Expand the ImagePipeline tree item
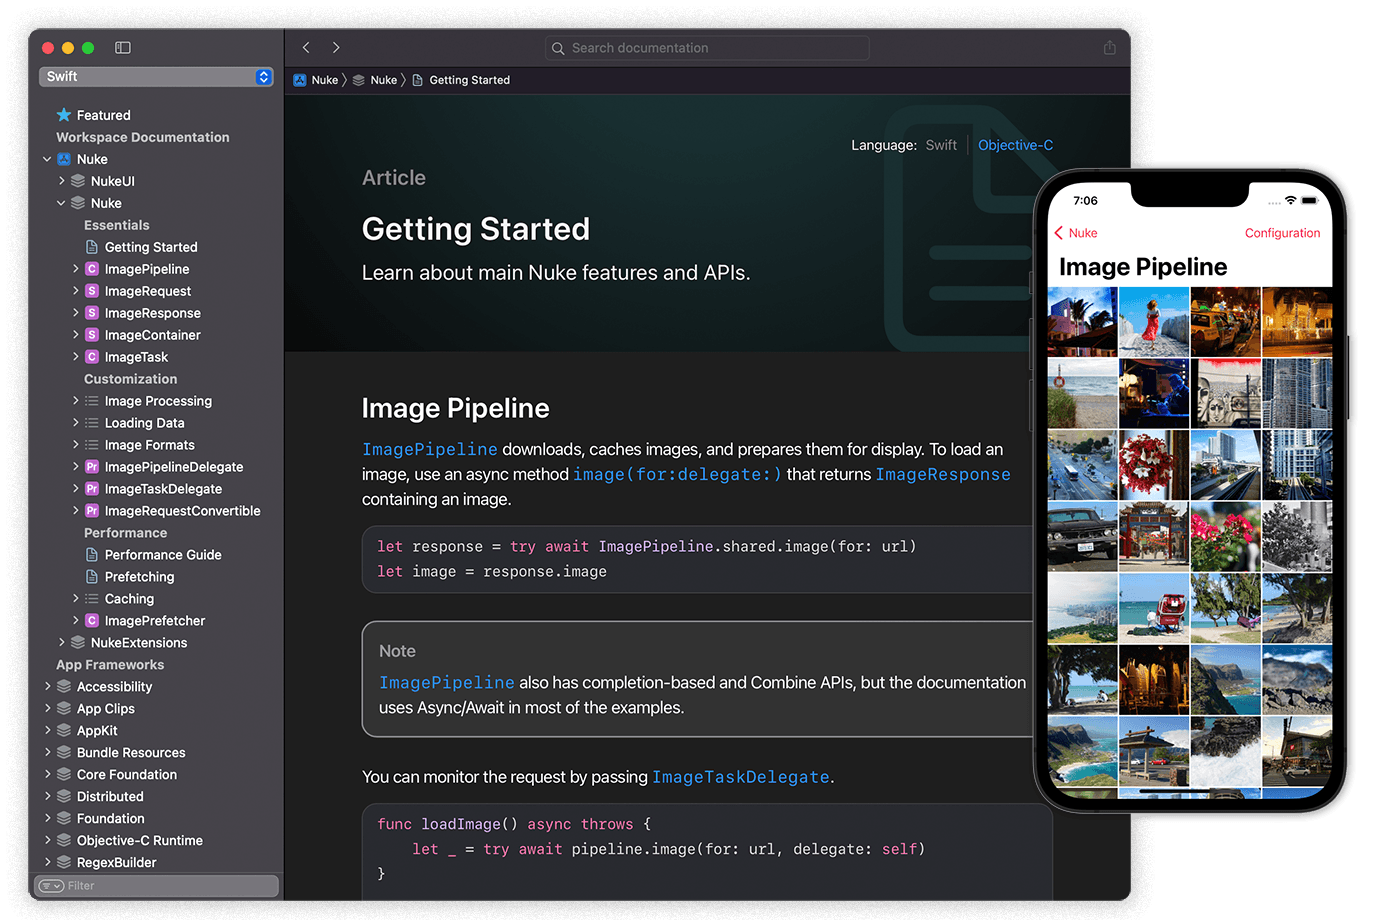 click(75, 269)
